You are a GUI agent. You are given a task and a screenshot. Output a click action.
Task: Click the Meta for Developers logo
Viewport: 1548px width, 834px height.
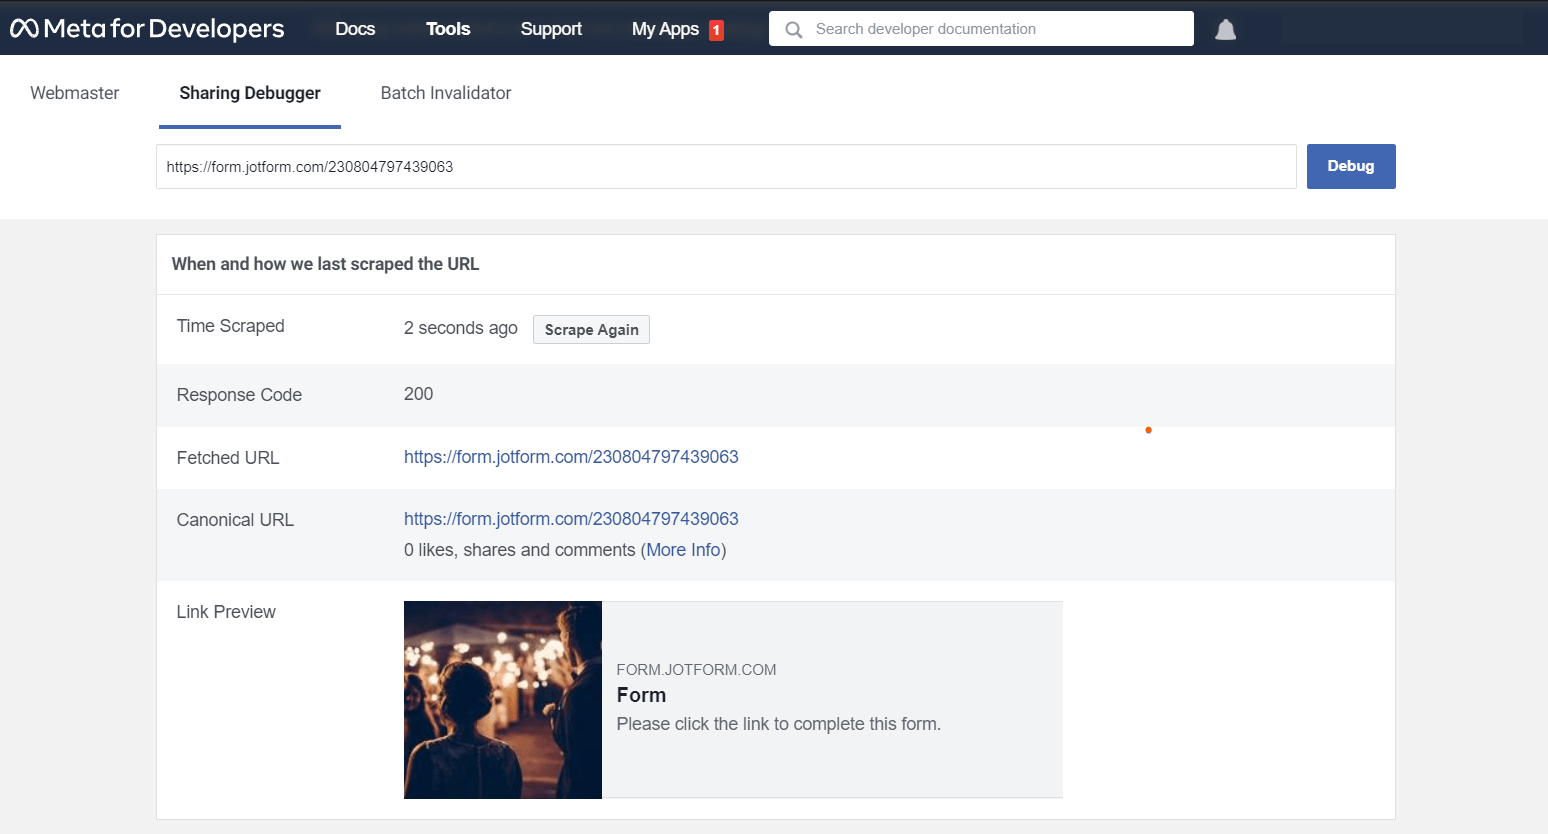pos(147,29)
